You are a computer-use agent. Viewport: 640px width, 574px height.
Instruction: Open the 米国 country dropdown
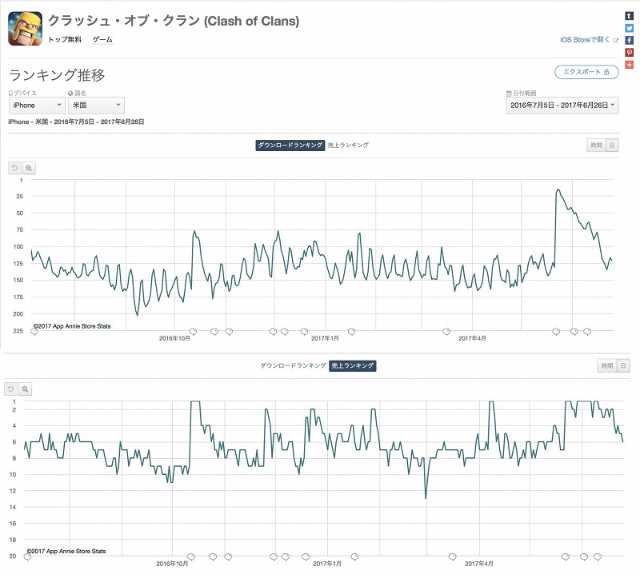(97, 104)
